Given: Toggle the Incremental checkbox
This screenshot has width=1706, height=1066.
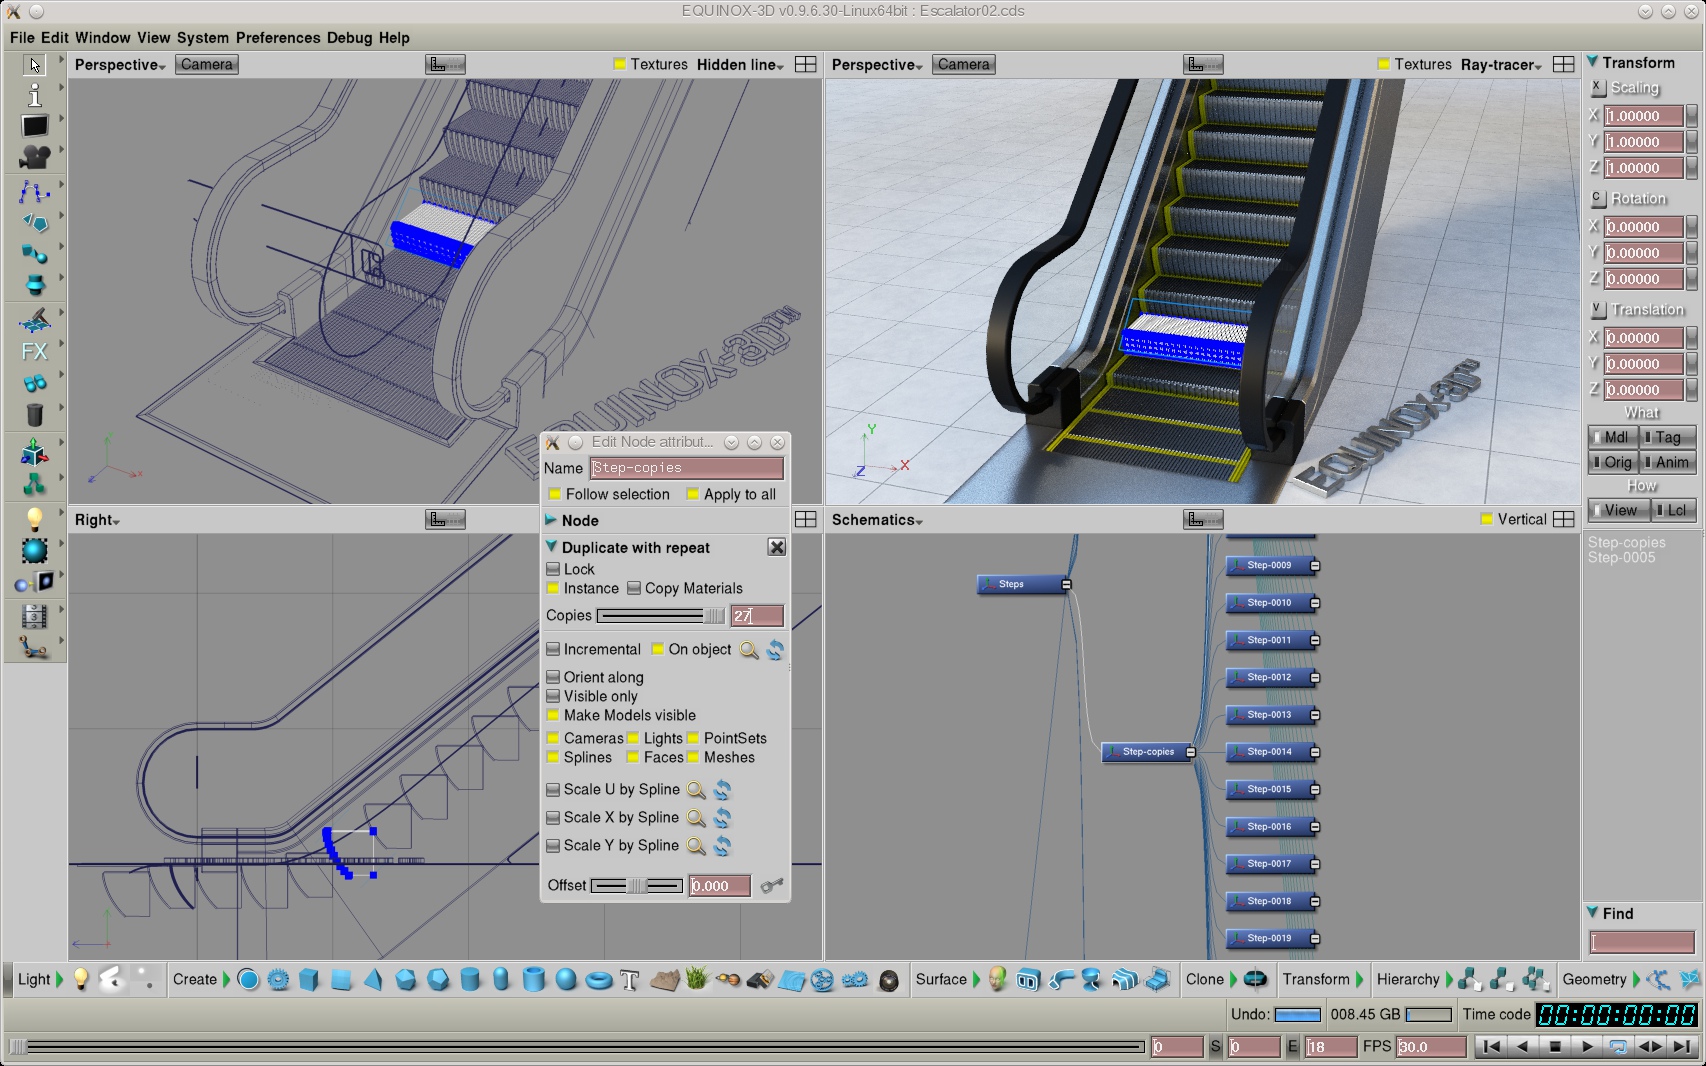Looking at the screenshot, I should pyautogui.click(x=553, y=649).
